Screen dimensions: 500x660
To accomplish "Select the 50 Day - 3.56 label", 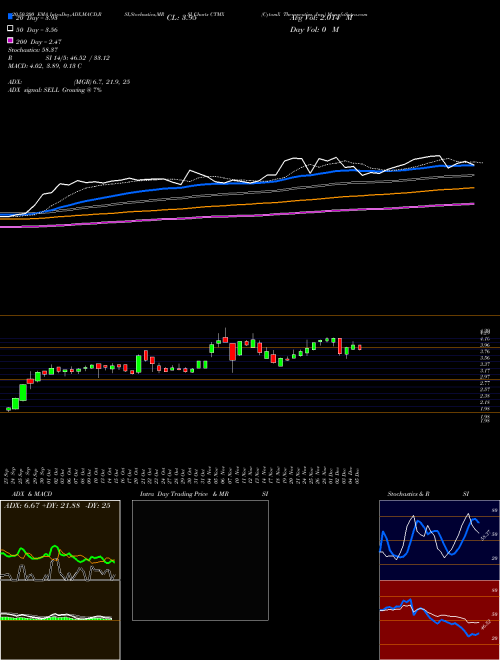I will point(37,30).
